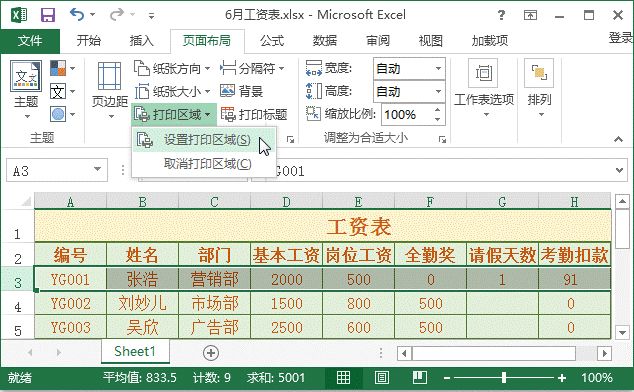Click the 工资表 title cell
Image resolution: width=634 pixels, height=392 pixels.
[323, 226]
